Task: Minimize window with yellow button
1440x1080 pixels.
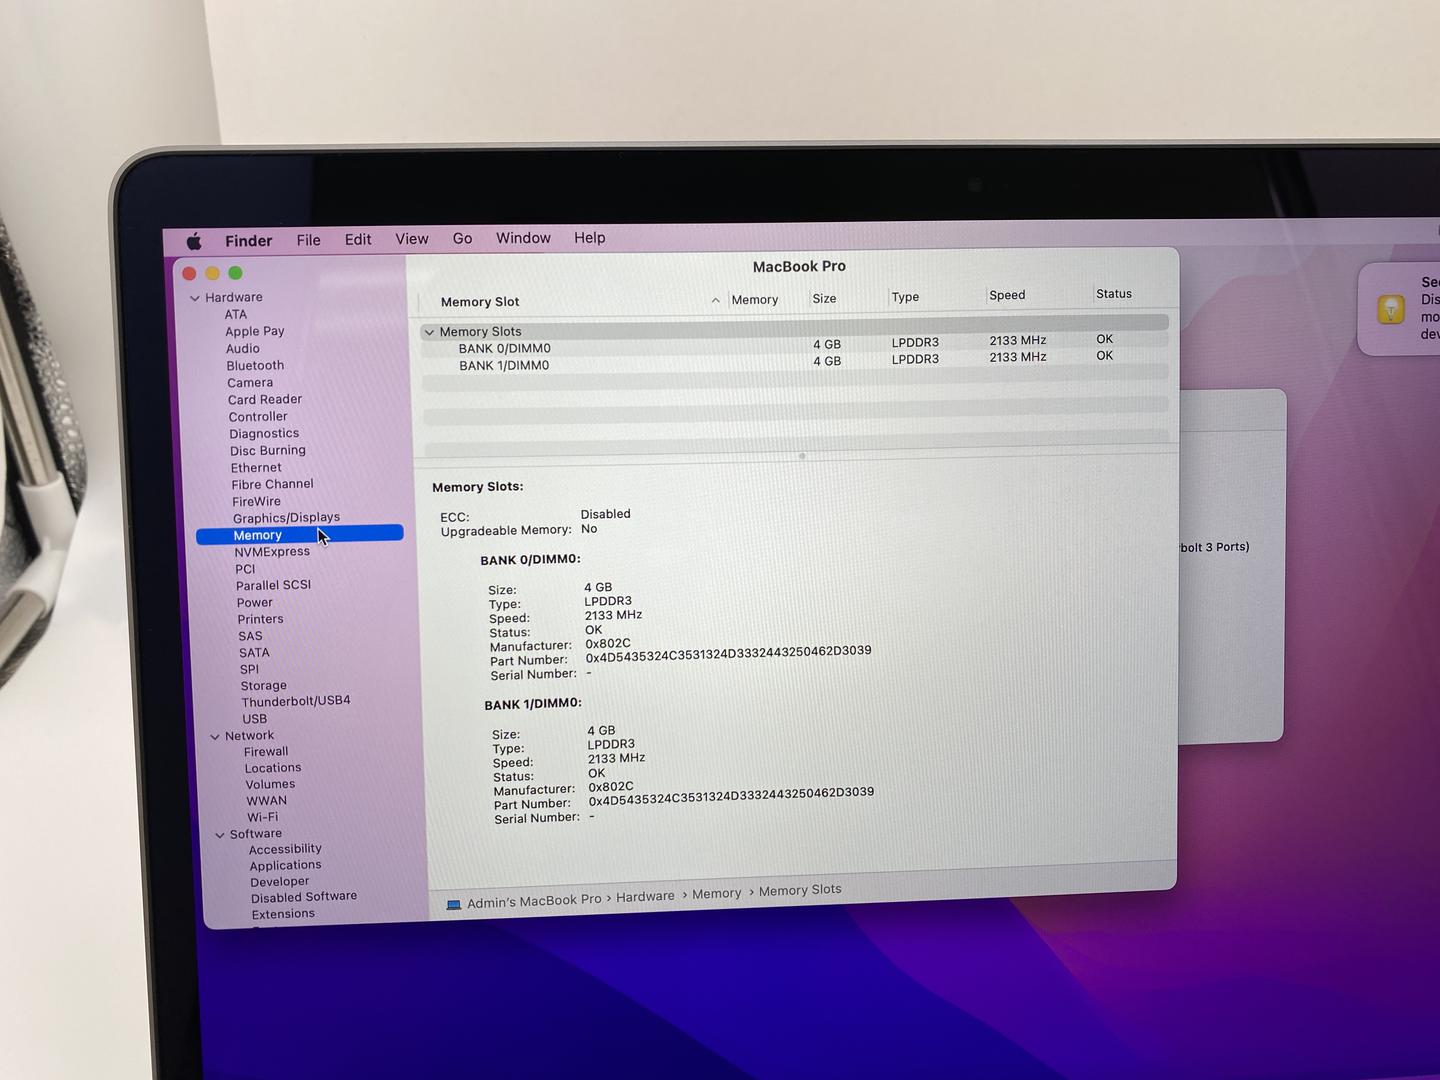Action: click(x=212, y=273)
